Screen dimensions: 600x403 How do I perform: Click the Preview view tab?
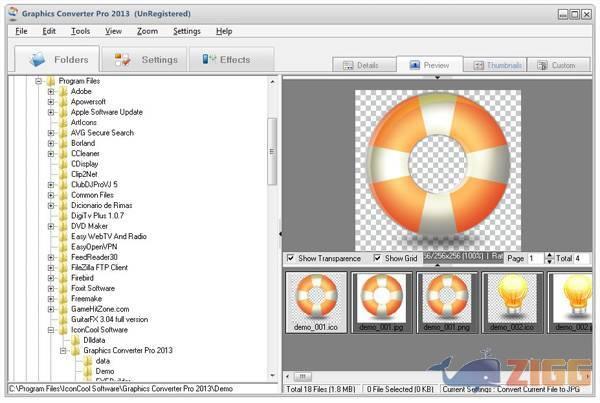[x=429, y=65]
